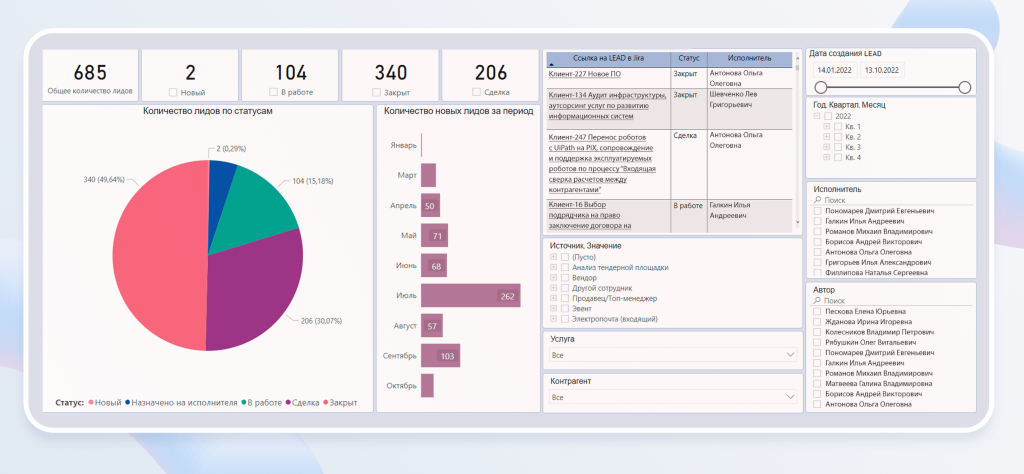Image resolution: width=1024 pixels, height=474 pixels.
Task: Check the 2022 year checkbox
Action: pos(829,116)
